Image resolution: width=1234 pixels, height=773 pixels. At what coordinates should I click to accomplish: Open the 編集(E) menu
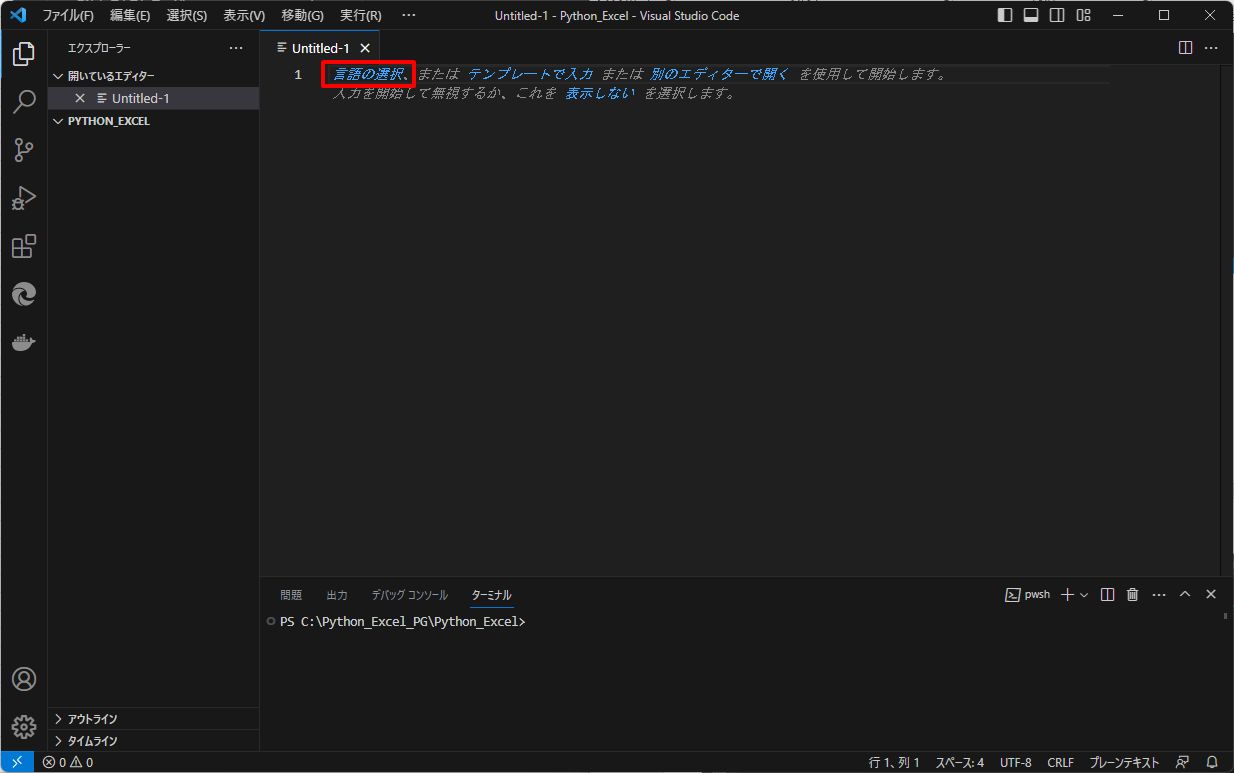click(130, 15)
